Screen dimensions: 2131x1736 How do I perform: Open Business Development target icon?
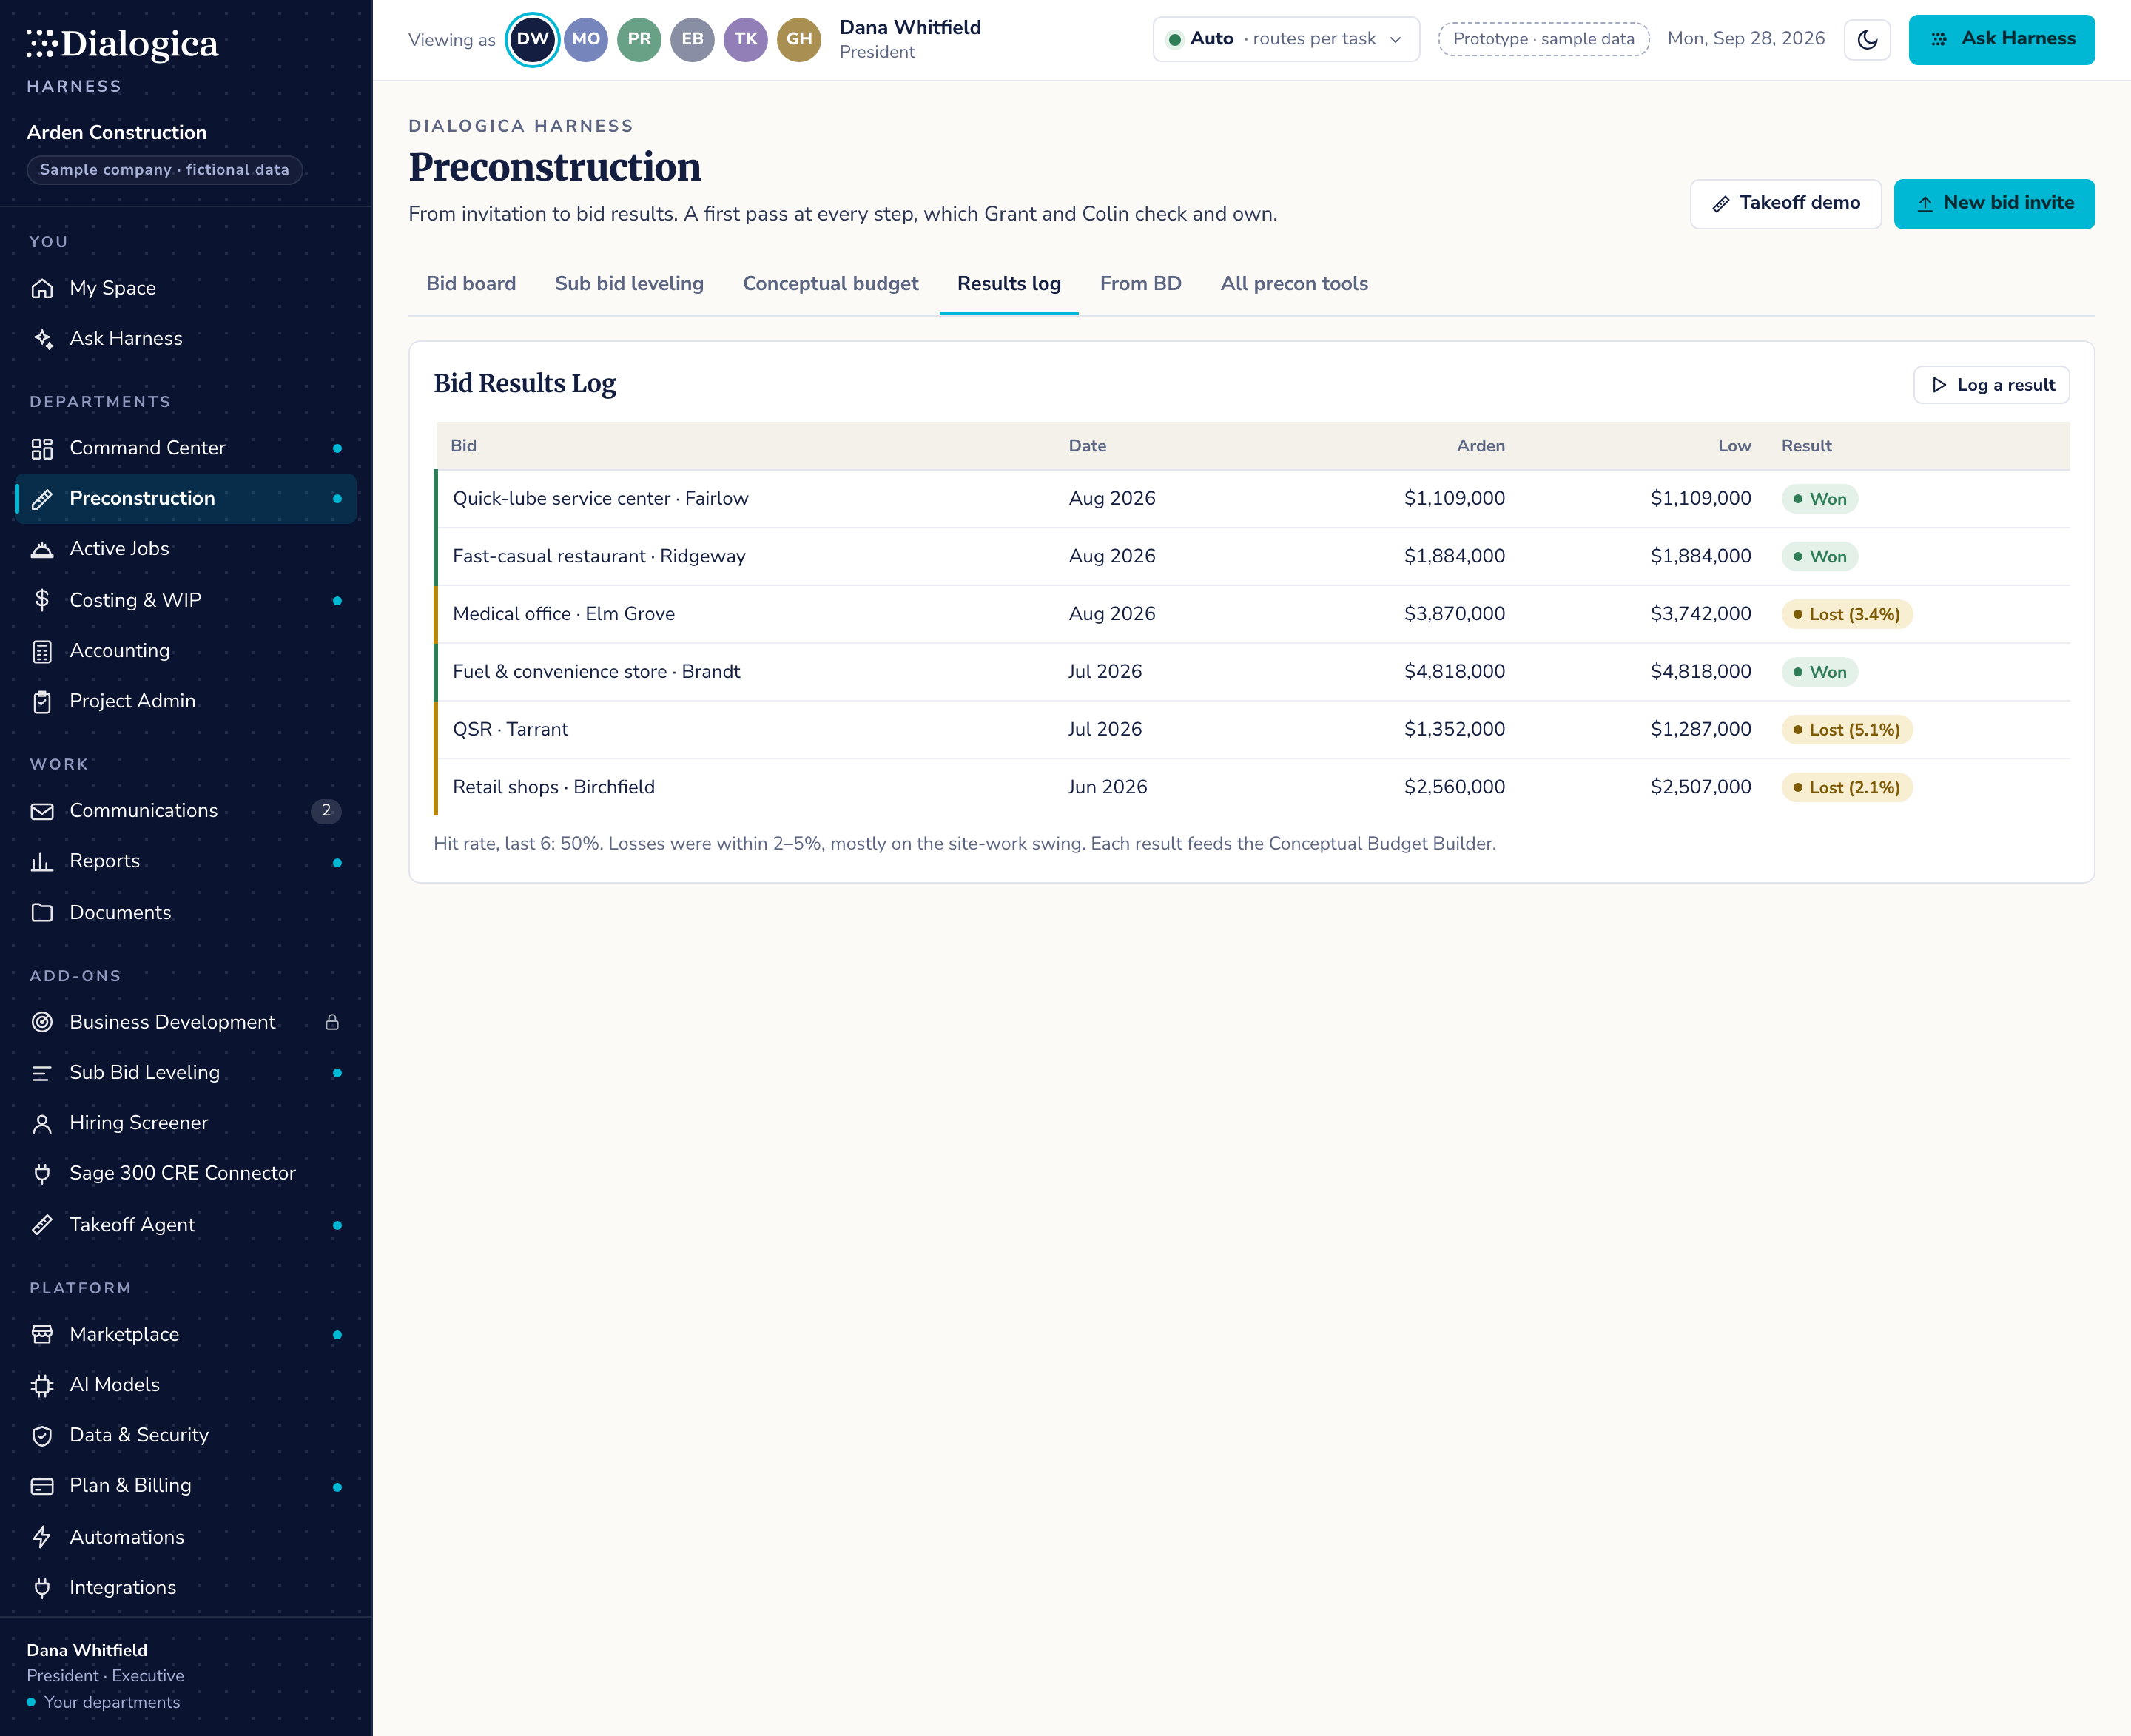(42, 1022)
